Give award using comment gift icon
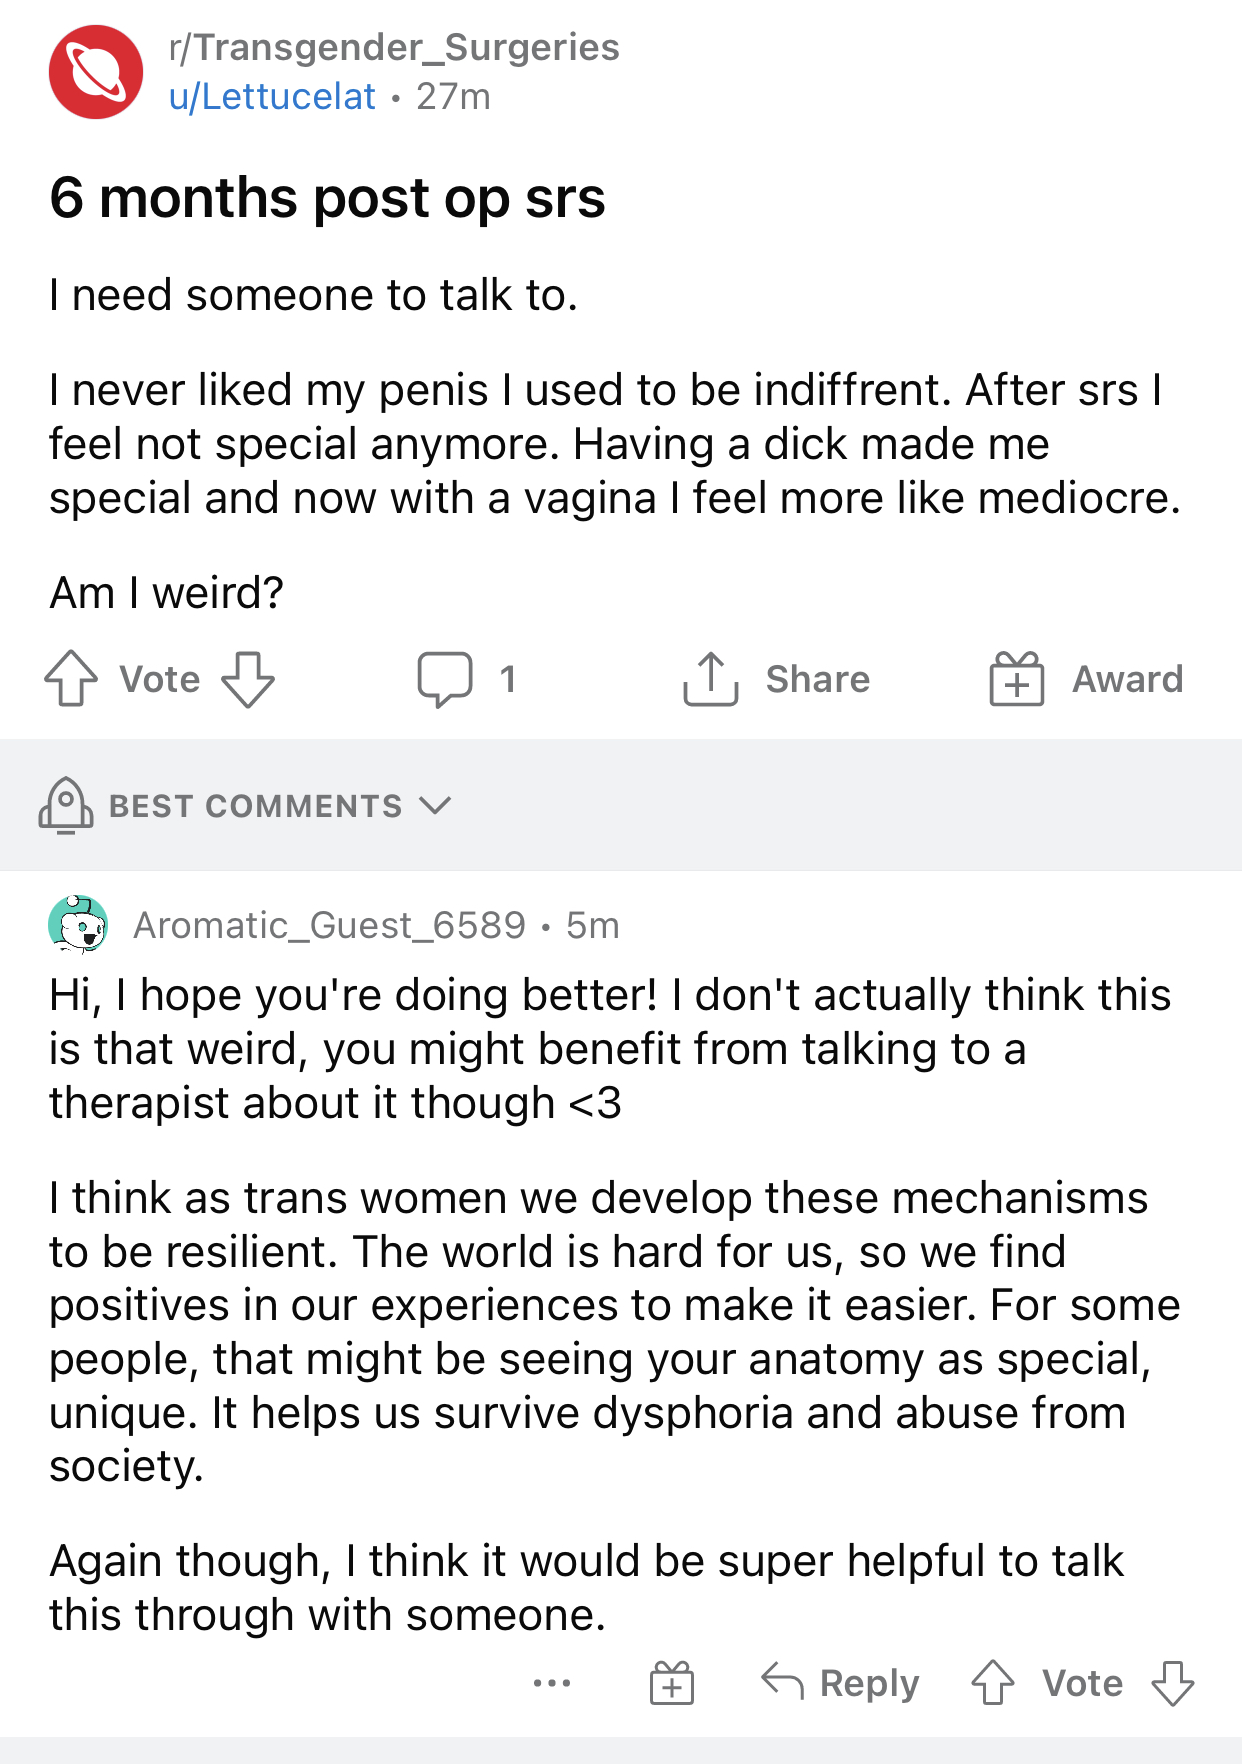This screenshot has height=1764, width=1242. tap(672, 1682)
